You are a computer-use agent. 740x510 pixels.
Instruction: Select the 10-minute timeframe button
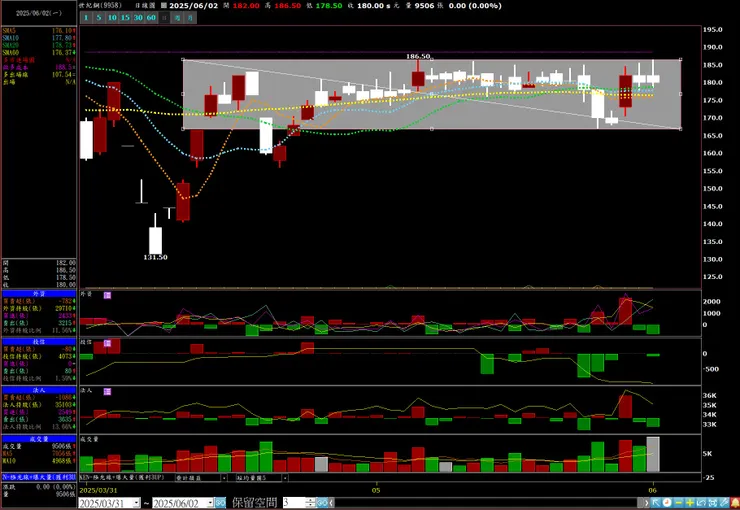pos(112,17)
